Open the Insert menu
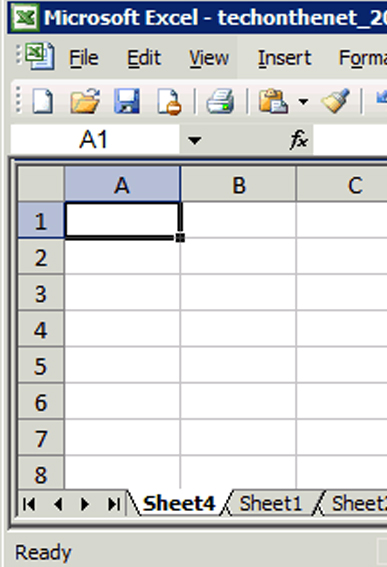Screen dimensions: 387x567 pos(284,58)
